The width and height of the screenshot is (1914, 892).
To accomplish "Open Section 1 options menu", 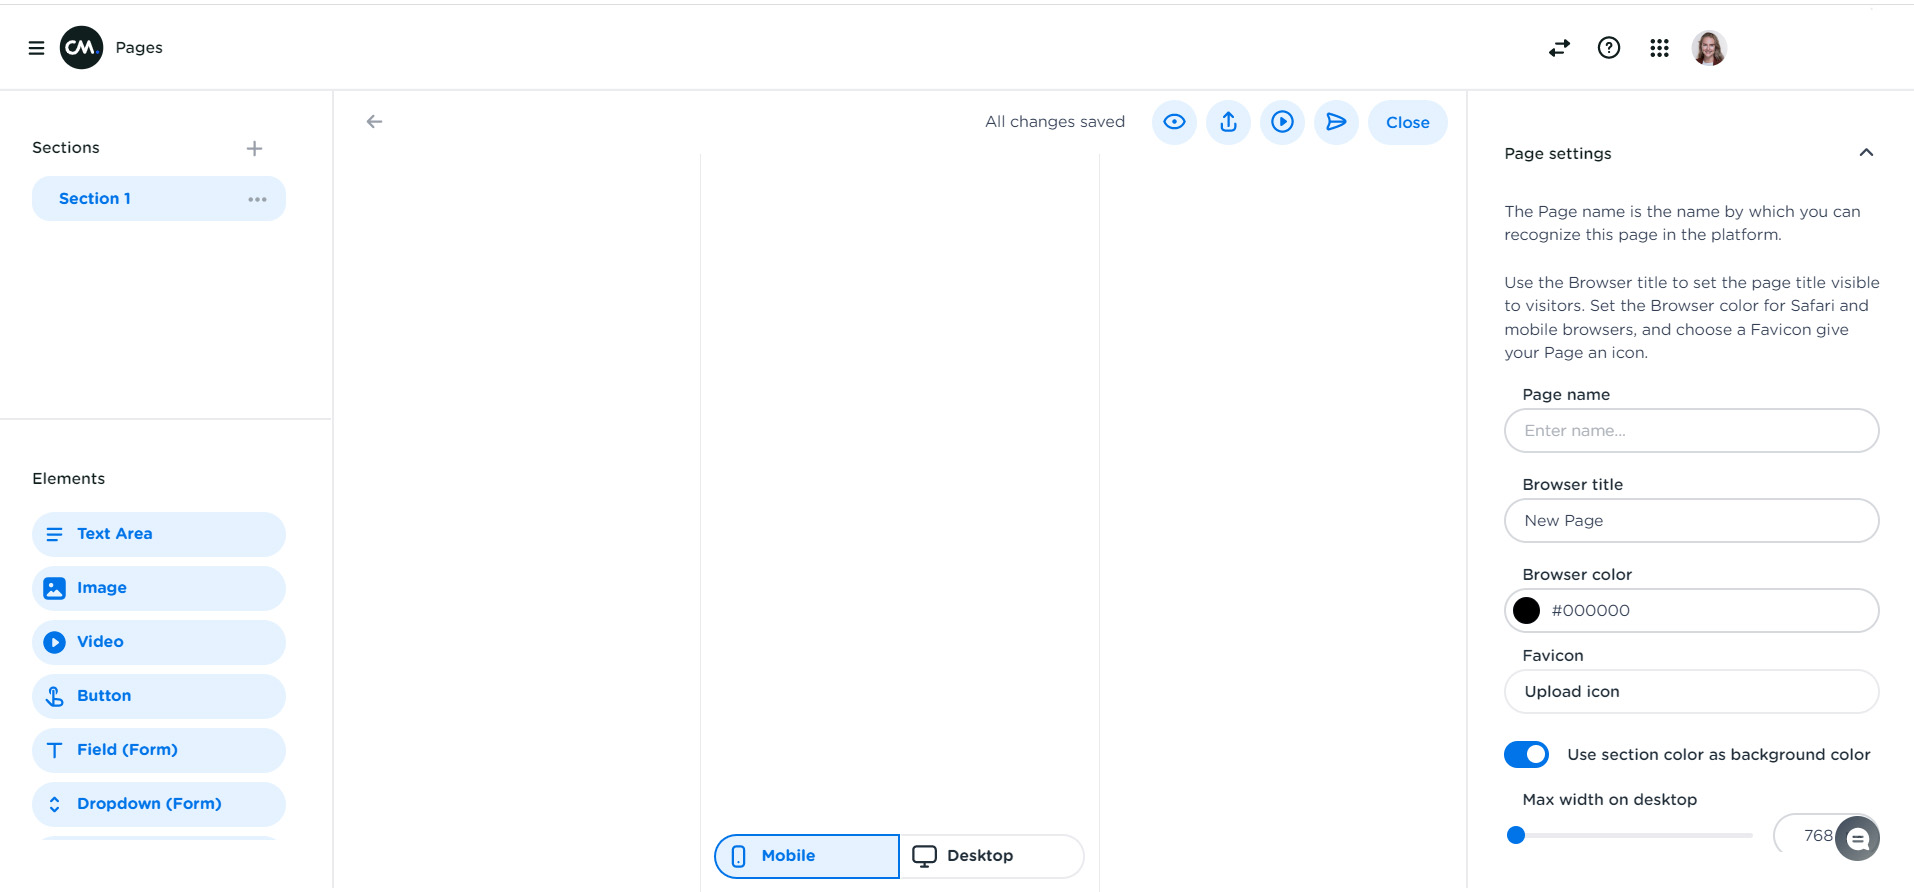I will point(257,199).
